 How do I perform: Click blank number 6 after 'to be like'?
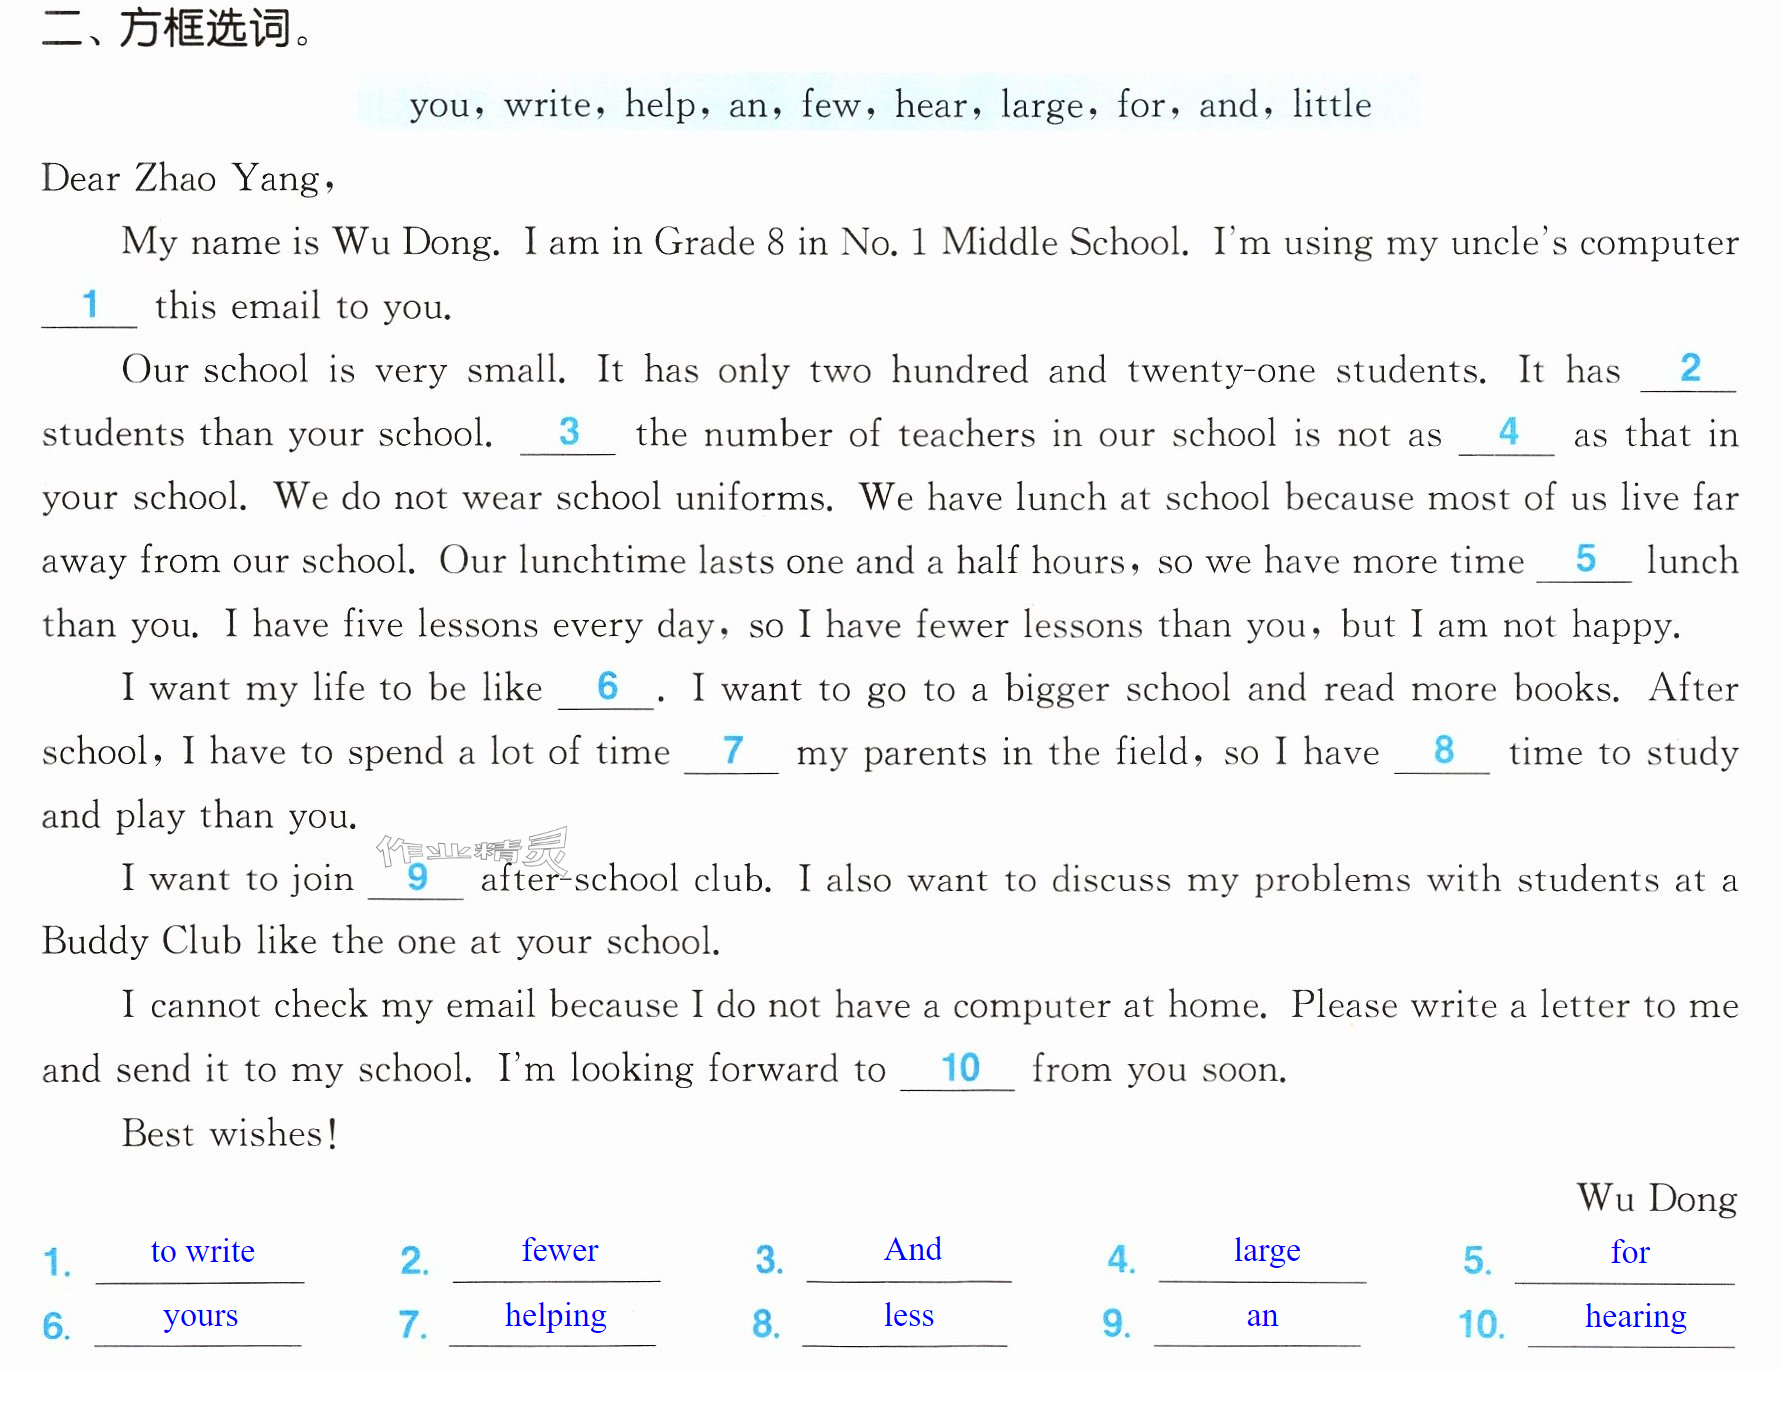[606, 688]
